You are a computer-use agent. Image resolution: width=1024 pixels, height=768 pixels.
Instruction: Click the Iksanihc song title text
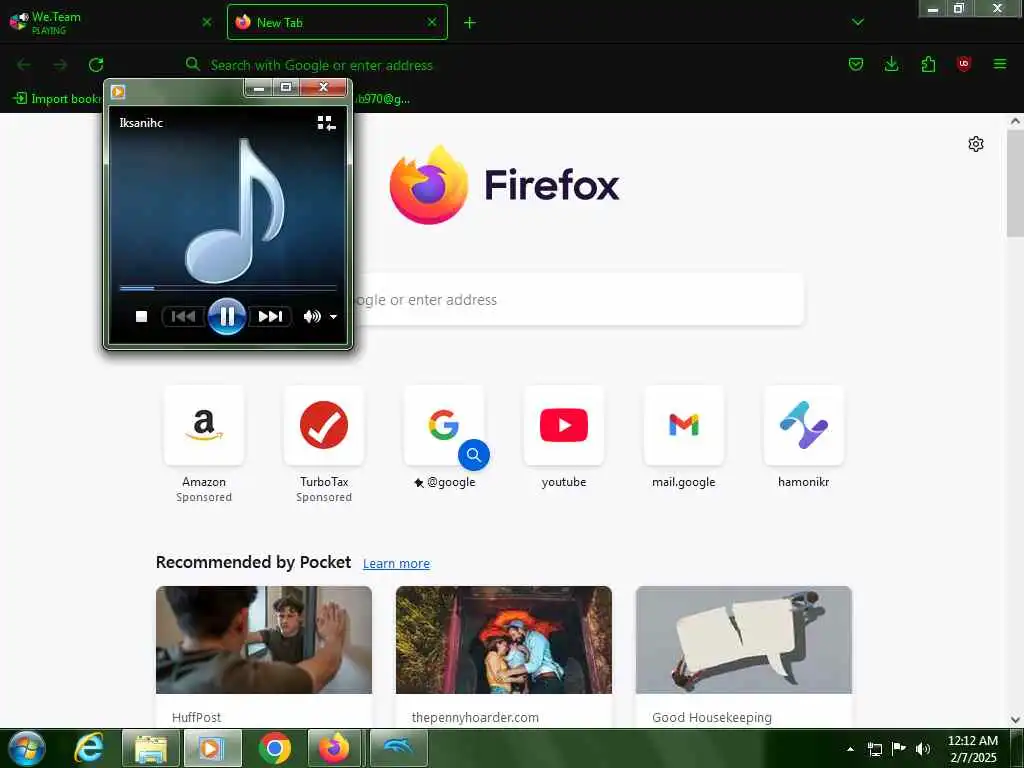141,123
